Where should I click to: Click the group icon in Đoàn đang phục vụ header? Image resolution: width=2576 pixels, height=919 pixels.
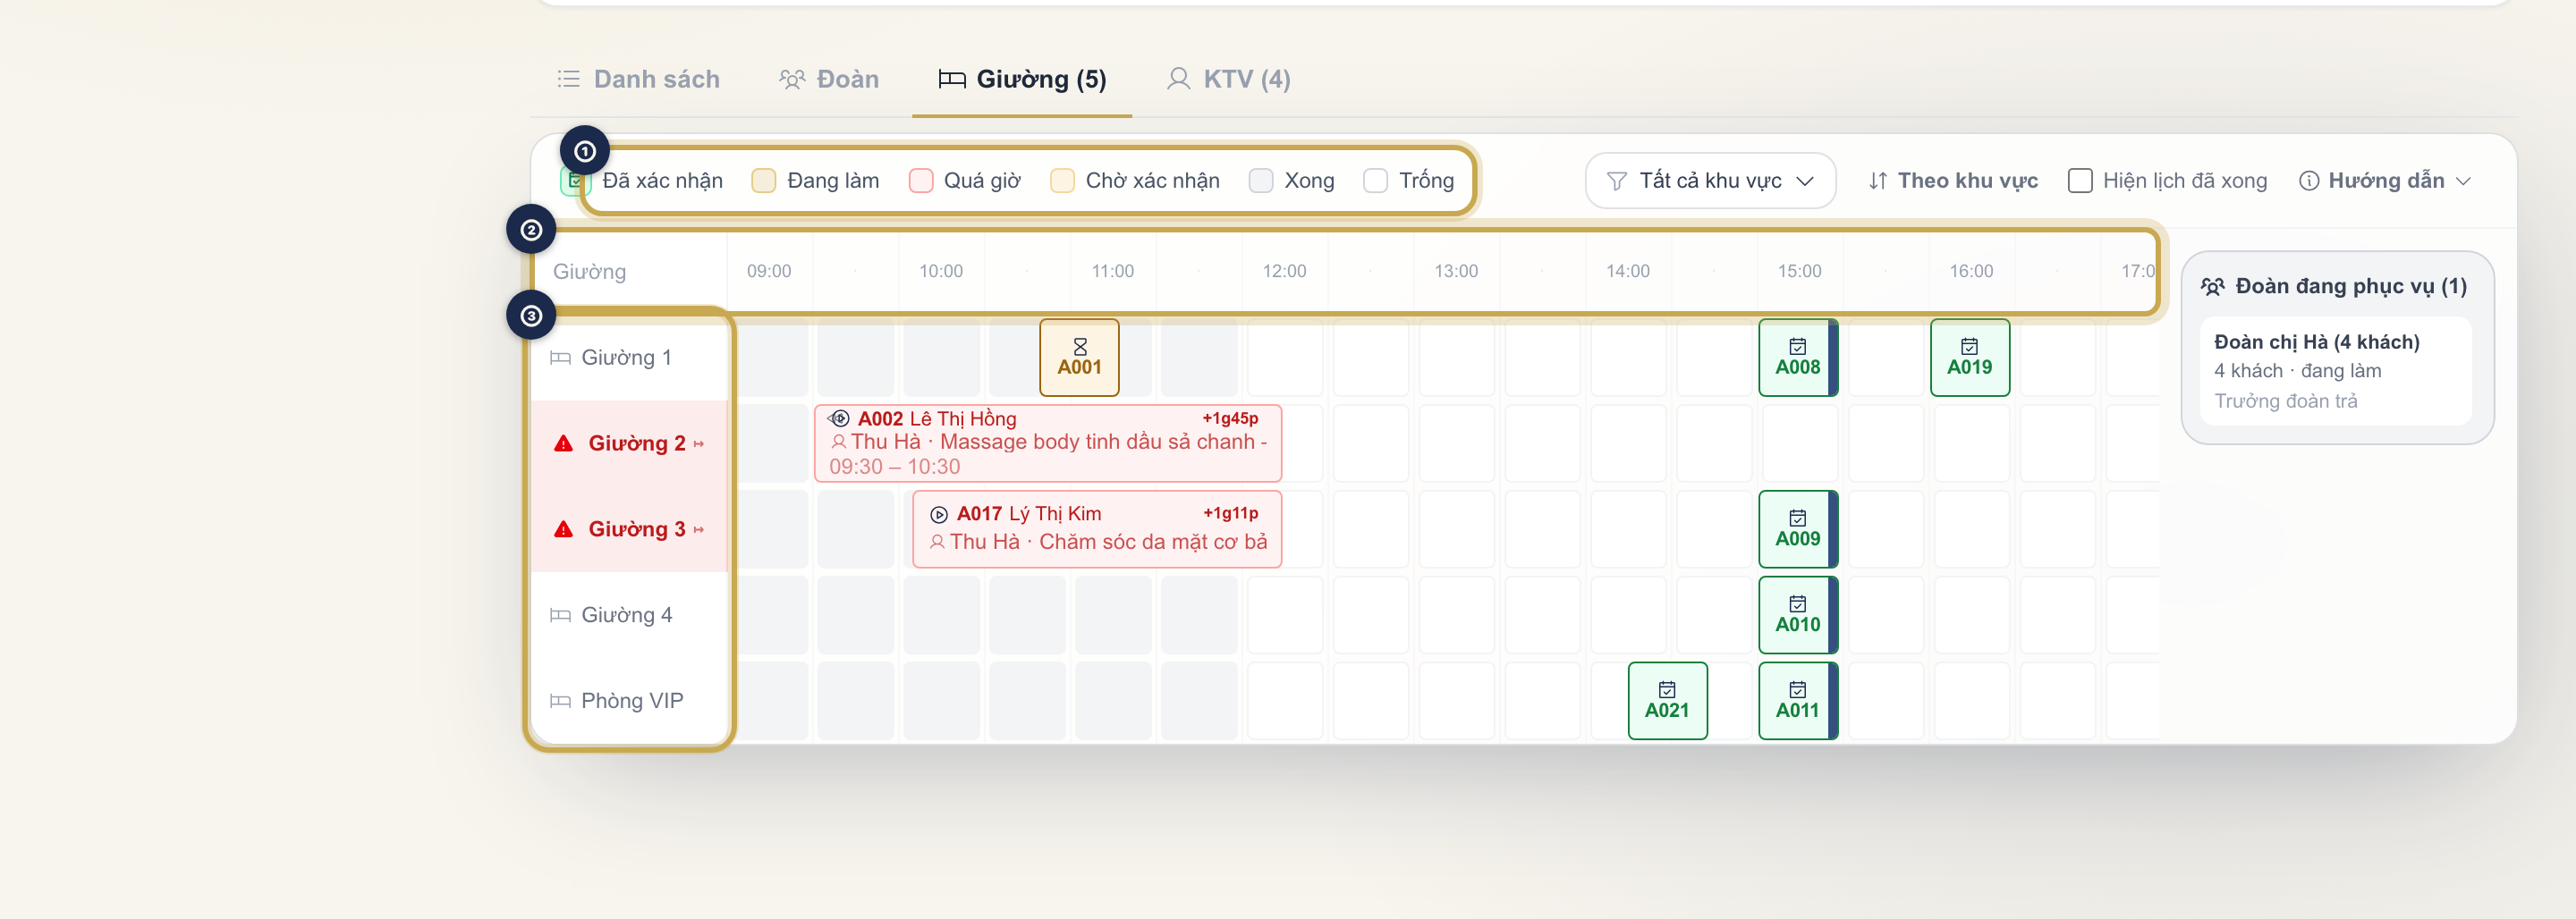(x=2213, y=287)
